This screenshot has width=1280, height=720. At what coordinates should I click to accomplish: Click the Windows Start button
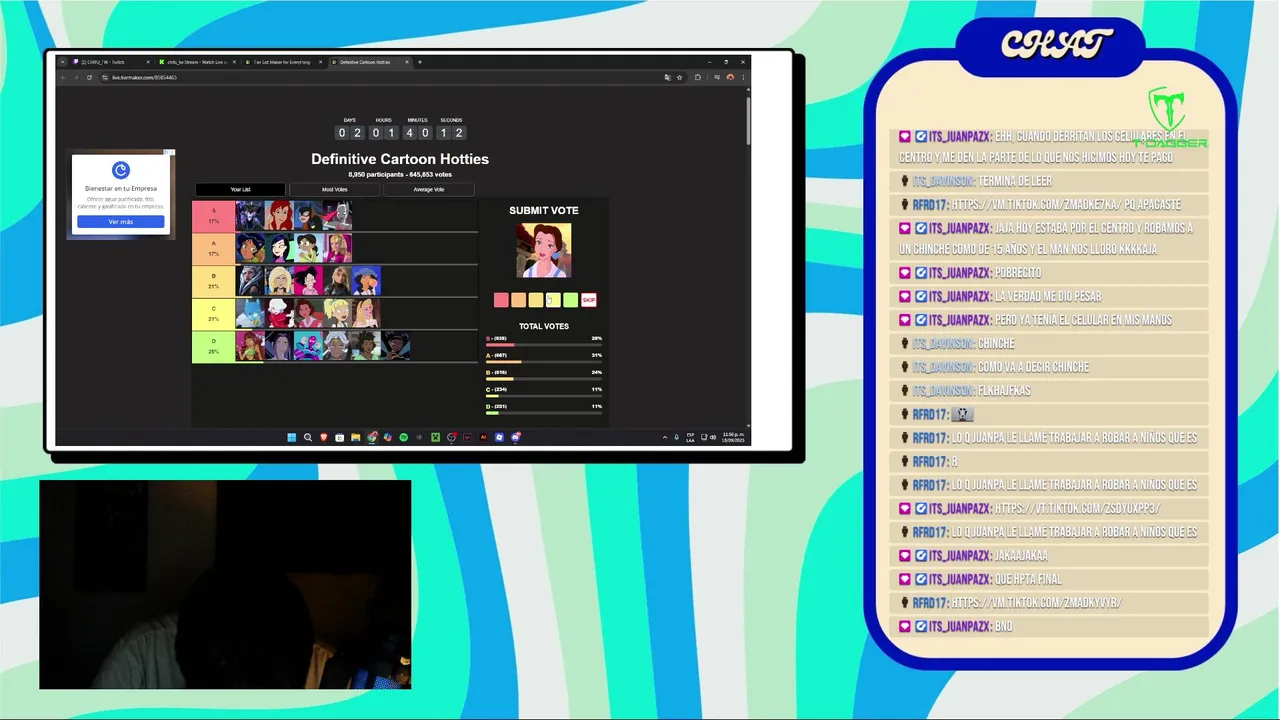292,437
